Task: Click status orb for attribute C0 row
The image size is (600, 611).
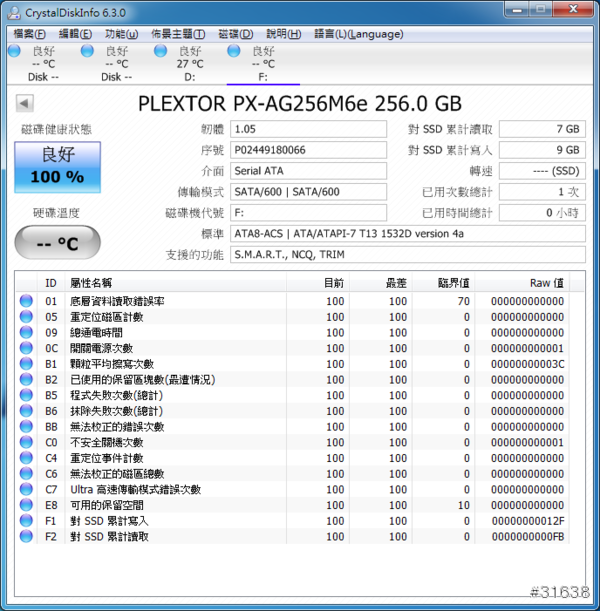Action: [26, 443]
